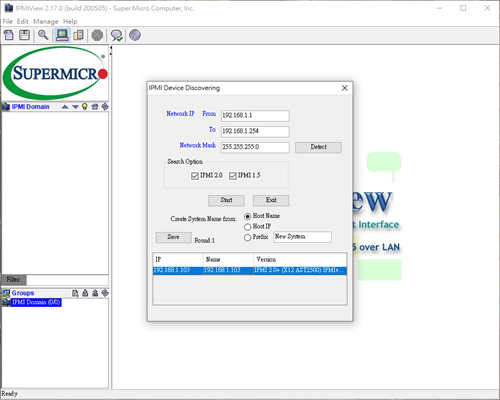Click the Groups panel header icon
Image resolution: width=500 pixels, height=400 pixels.
[x=6, y=293]
